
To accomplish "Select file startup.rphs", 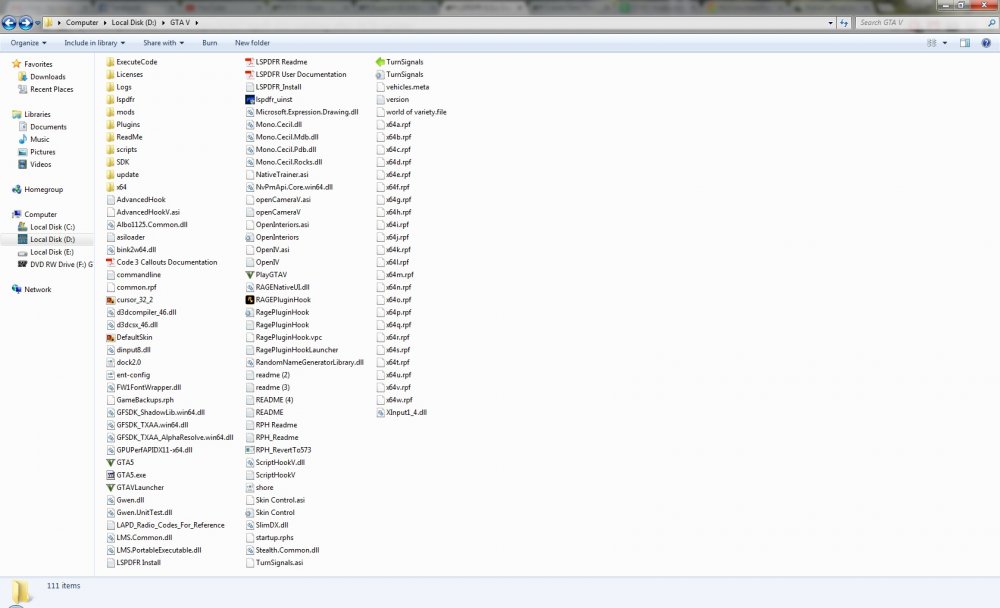I will click(270, 538).
